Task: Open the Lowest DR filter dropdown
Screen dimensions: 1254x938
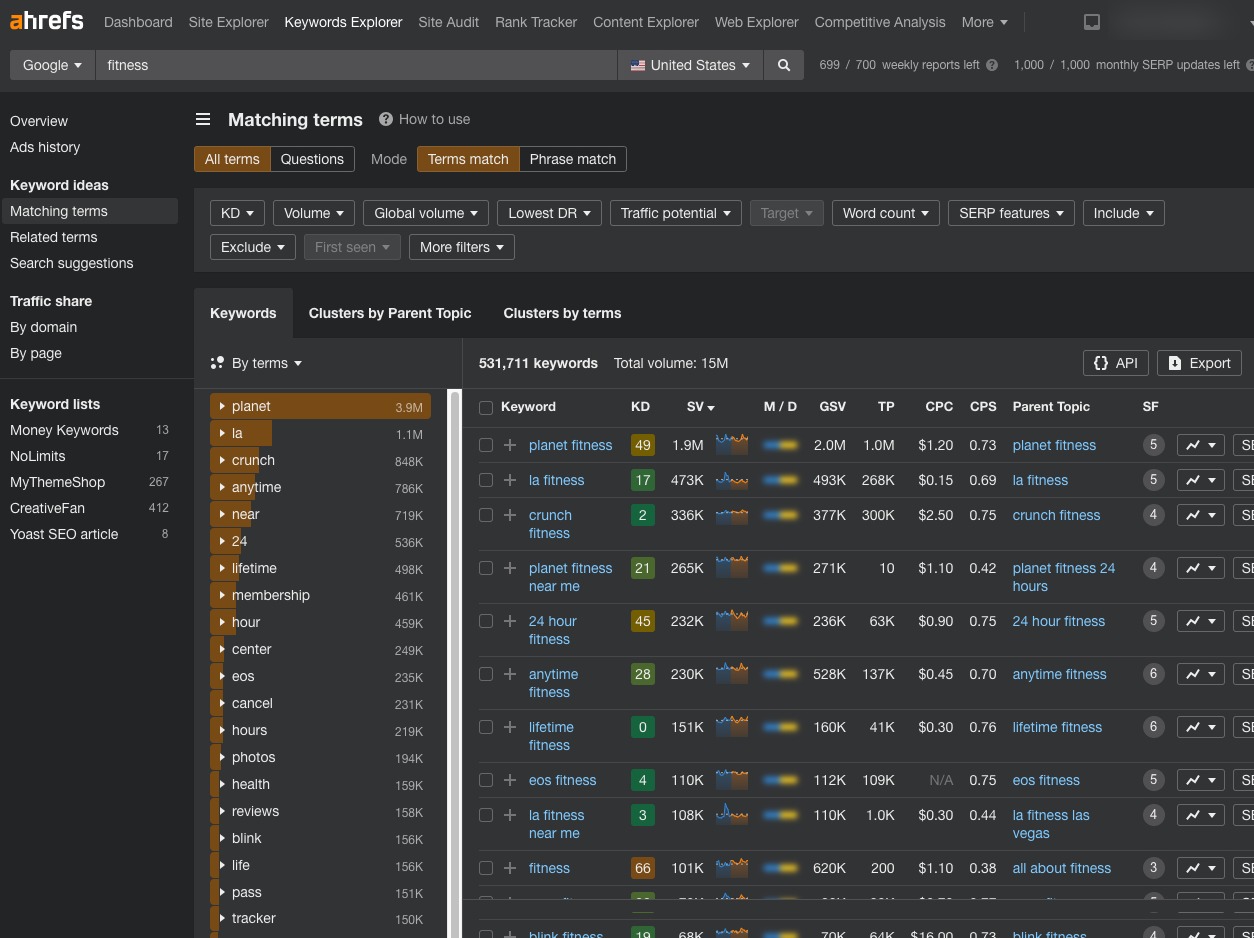Action: [549, 213]
